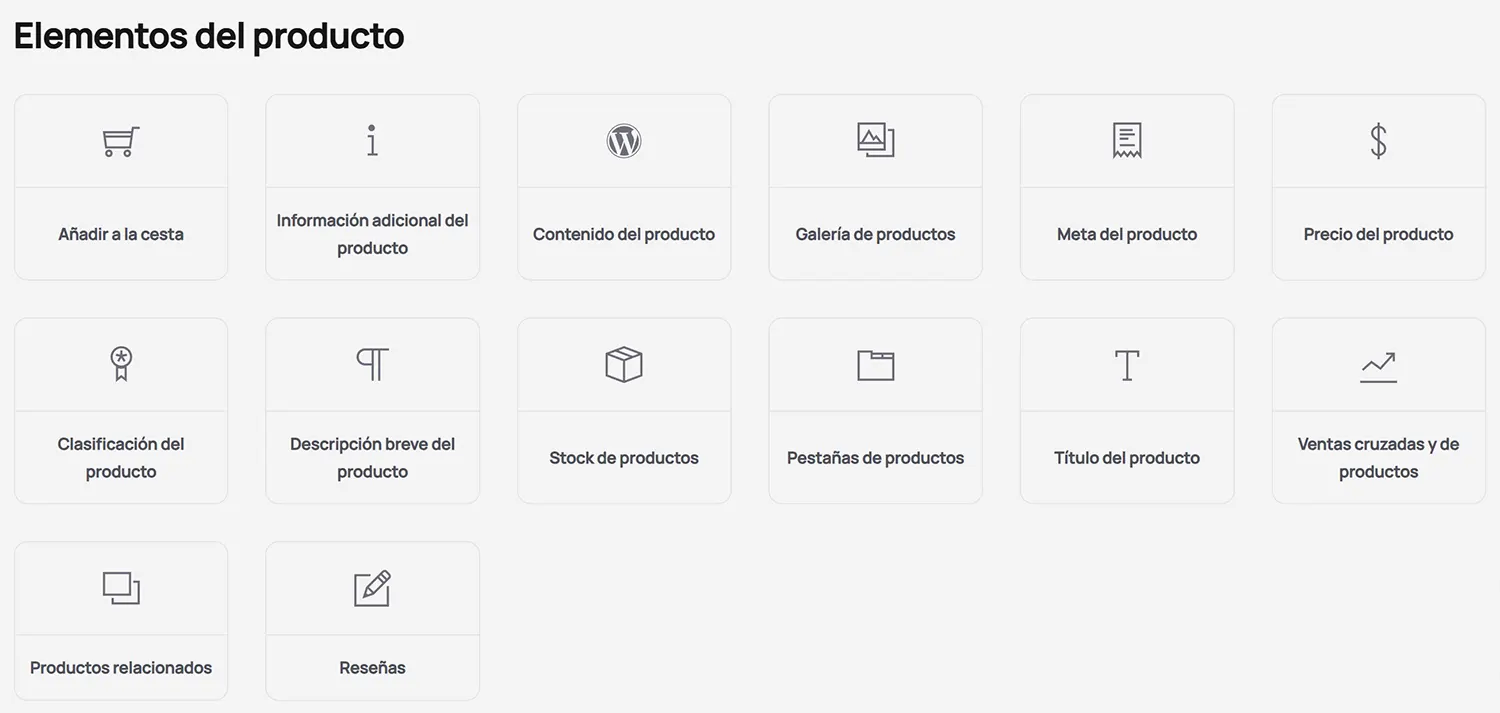
Task: Click the overlapping rectangles related icon
Action: pyautogui.click(x=121, y=588)
